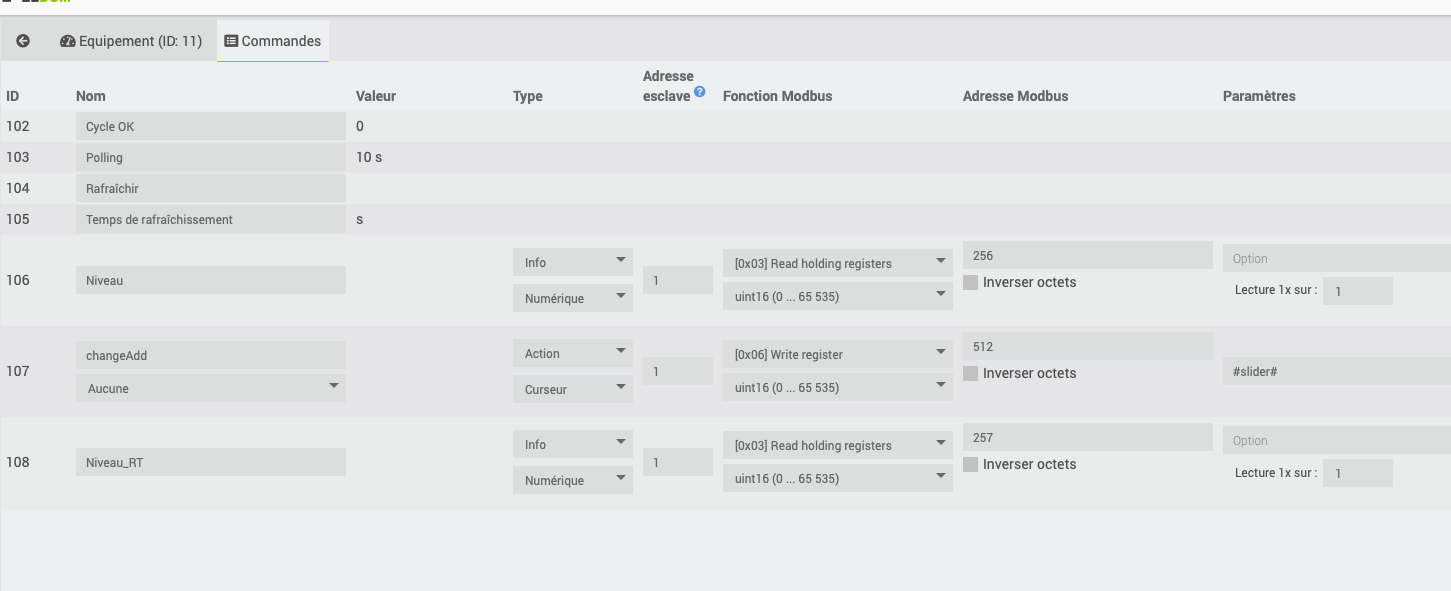This screenshot has height=591, width=1451.
Task: Click the help icon beside Adresse esclave
Action: click(x=700, y=91)
